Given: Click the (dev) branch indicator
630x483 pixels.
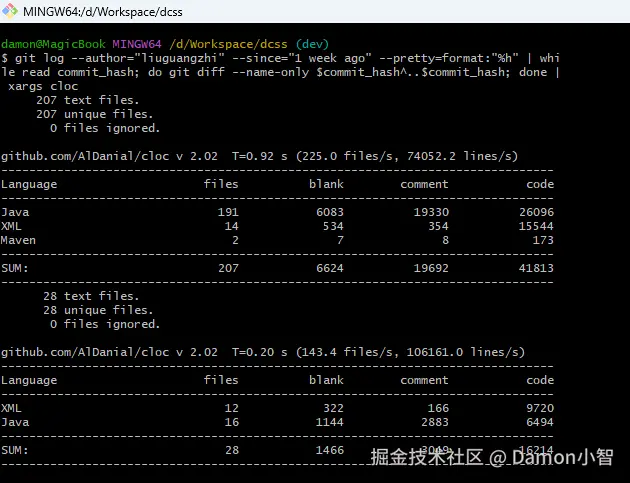Looking at the screenshot, I should coord(313,44).
